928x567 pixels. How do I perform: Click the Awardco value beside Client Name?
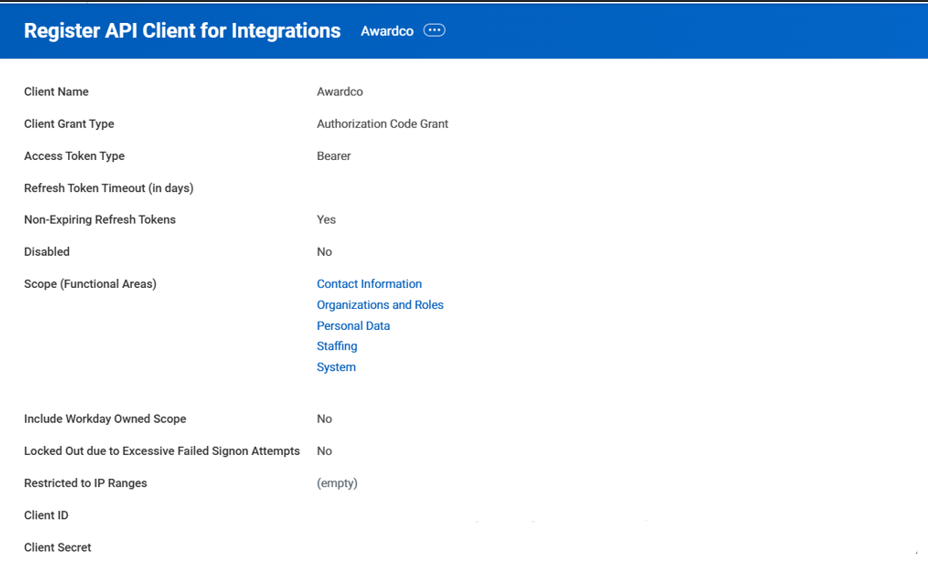[x=340, y=92]
